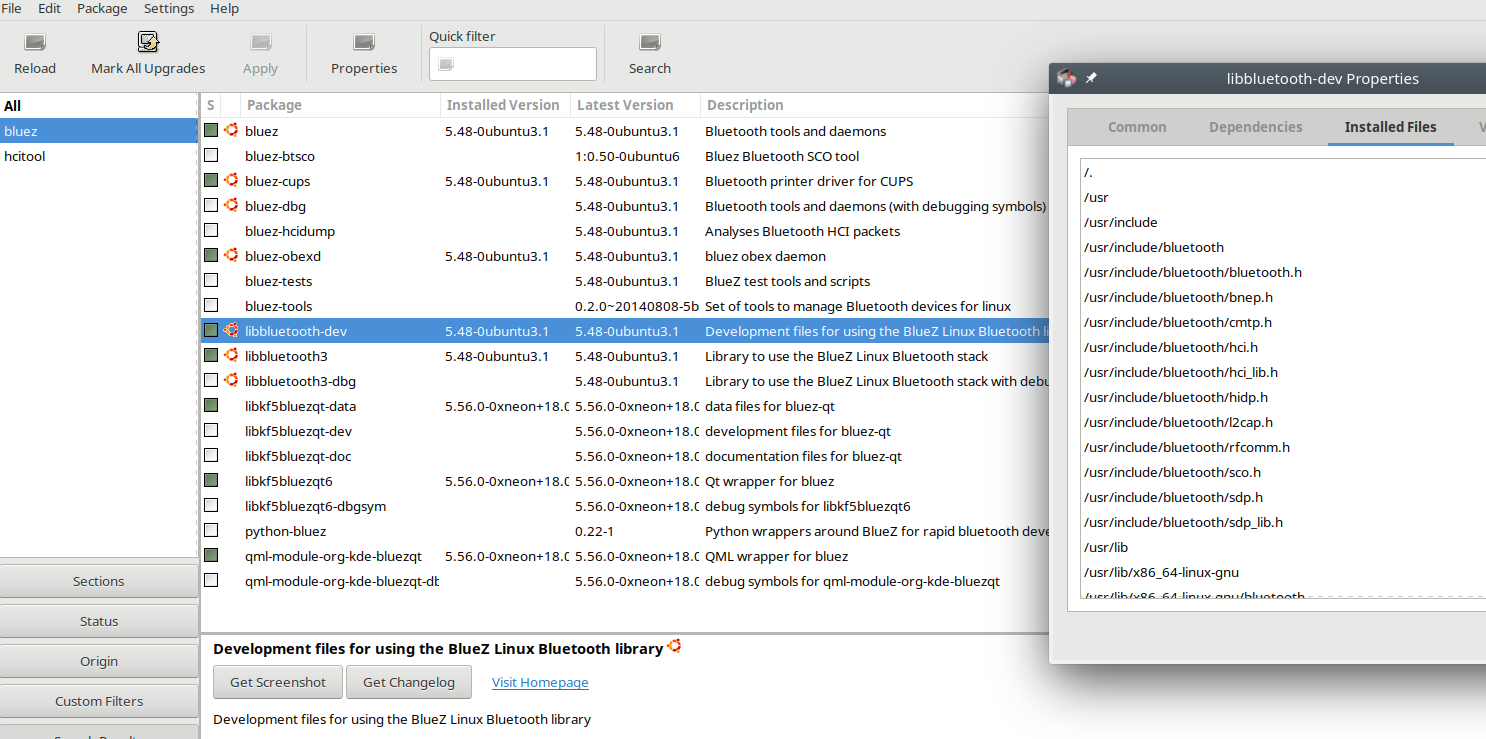Click the Mark All Upgrades icon
1486x739 pixels.
coord(148,42)
